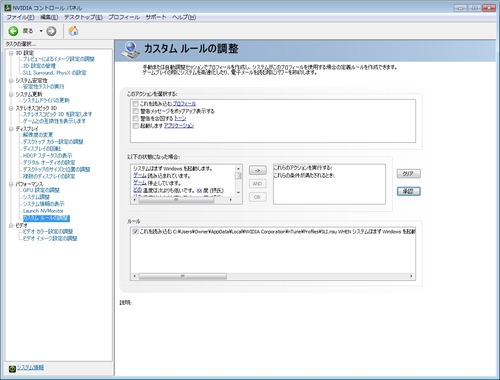
Task: Open システムドライバの更新 tree item
Action: [x=46, y=100]
